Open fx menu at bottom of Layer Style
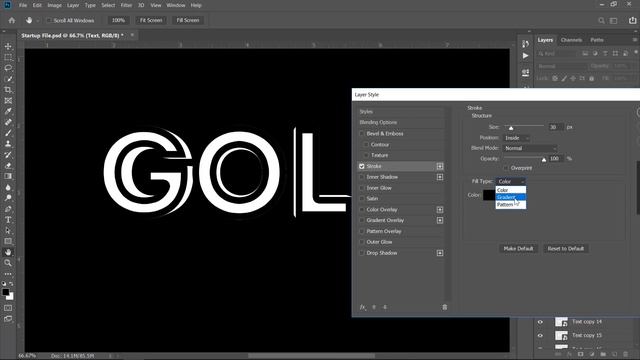This screenshot has width=640, height=360. point(362,307)
